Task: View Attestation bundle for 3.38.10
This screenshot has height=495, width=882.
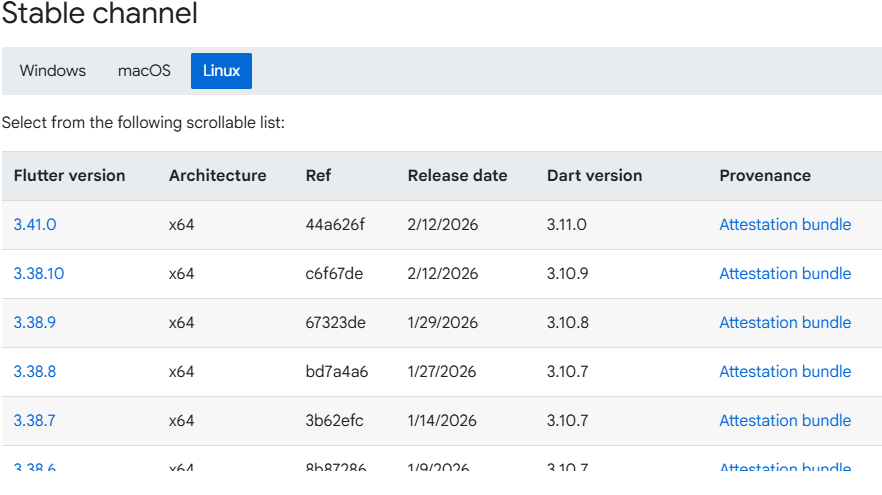Action: [785, 274]
